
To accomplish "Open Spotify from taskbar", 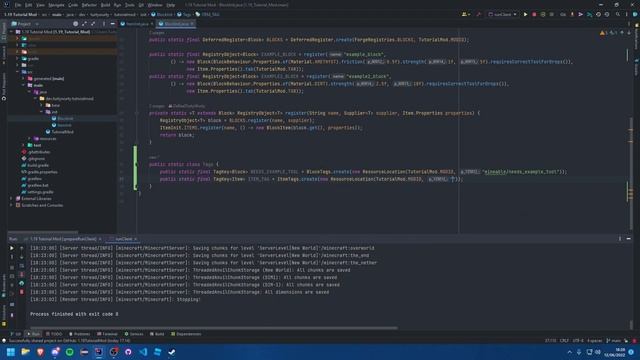I will pyautogui.click(x=69, y=352).
